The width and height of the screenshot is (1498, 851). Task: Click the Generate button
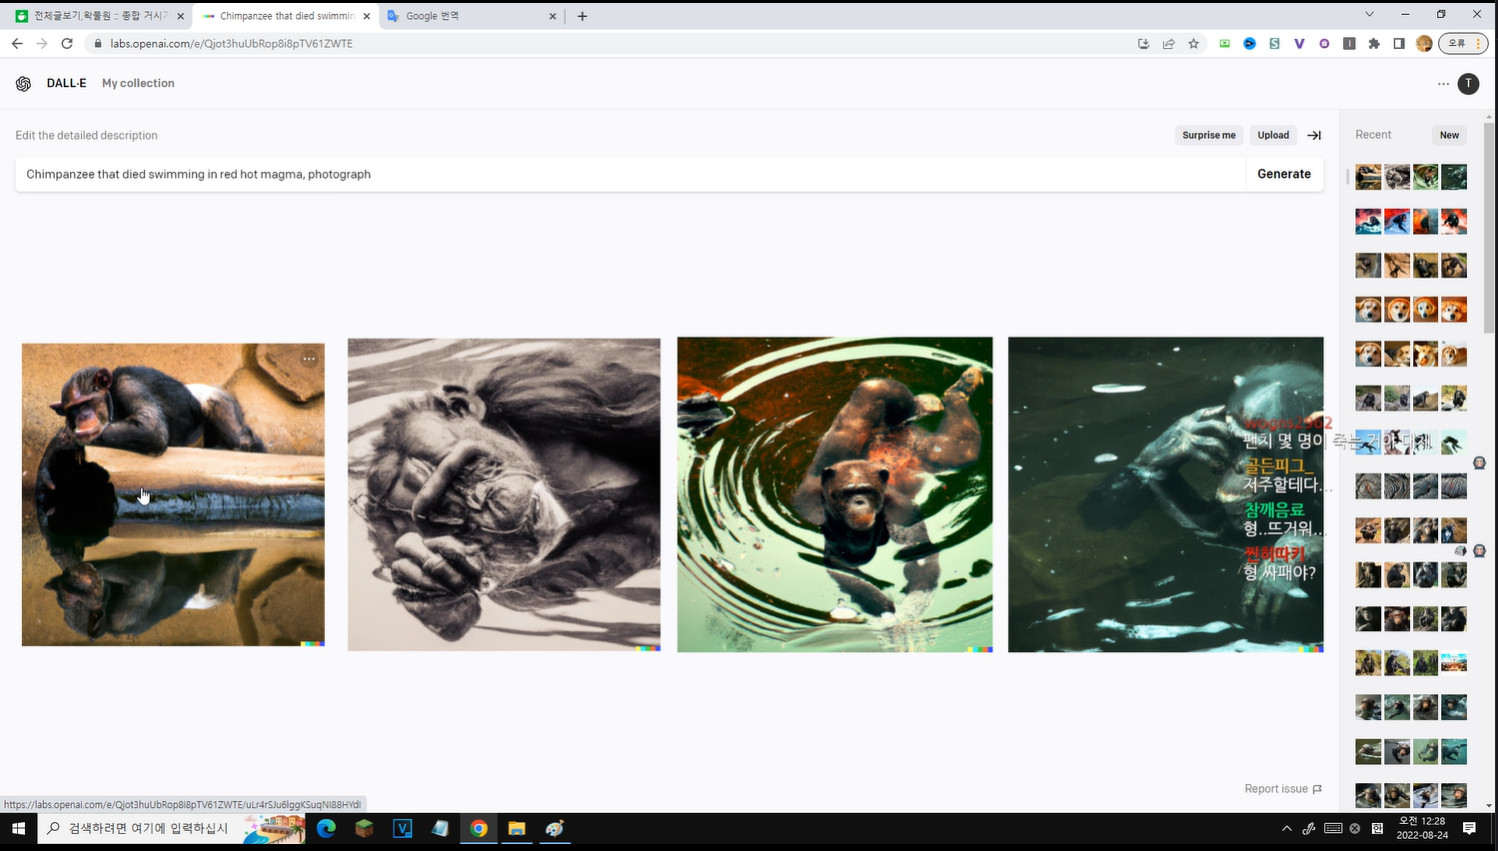pos(1284,174)
